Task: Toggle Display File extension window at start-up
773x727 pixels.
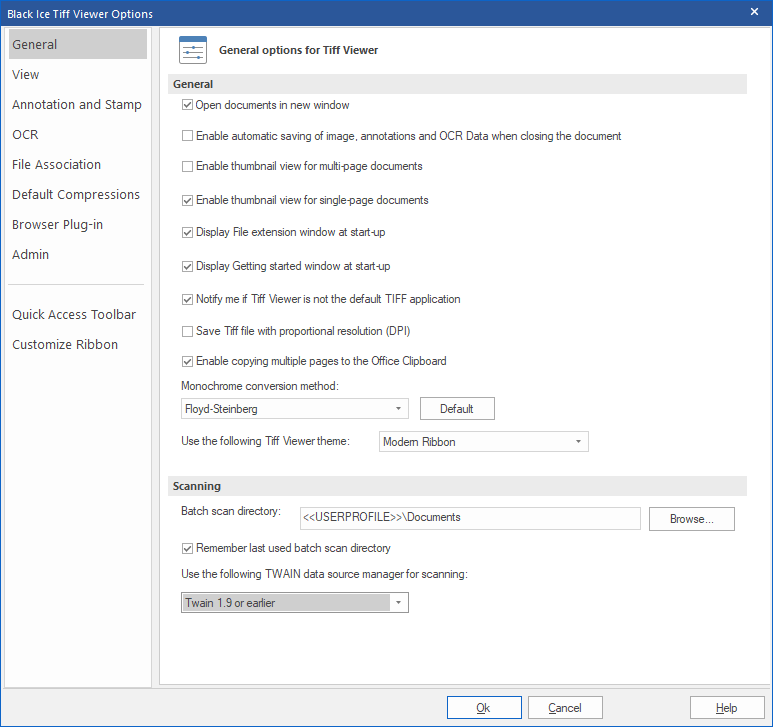Action: [x=187, y=232]
